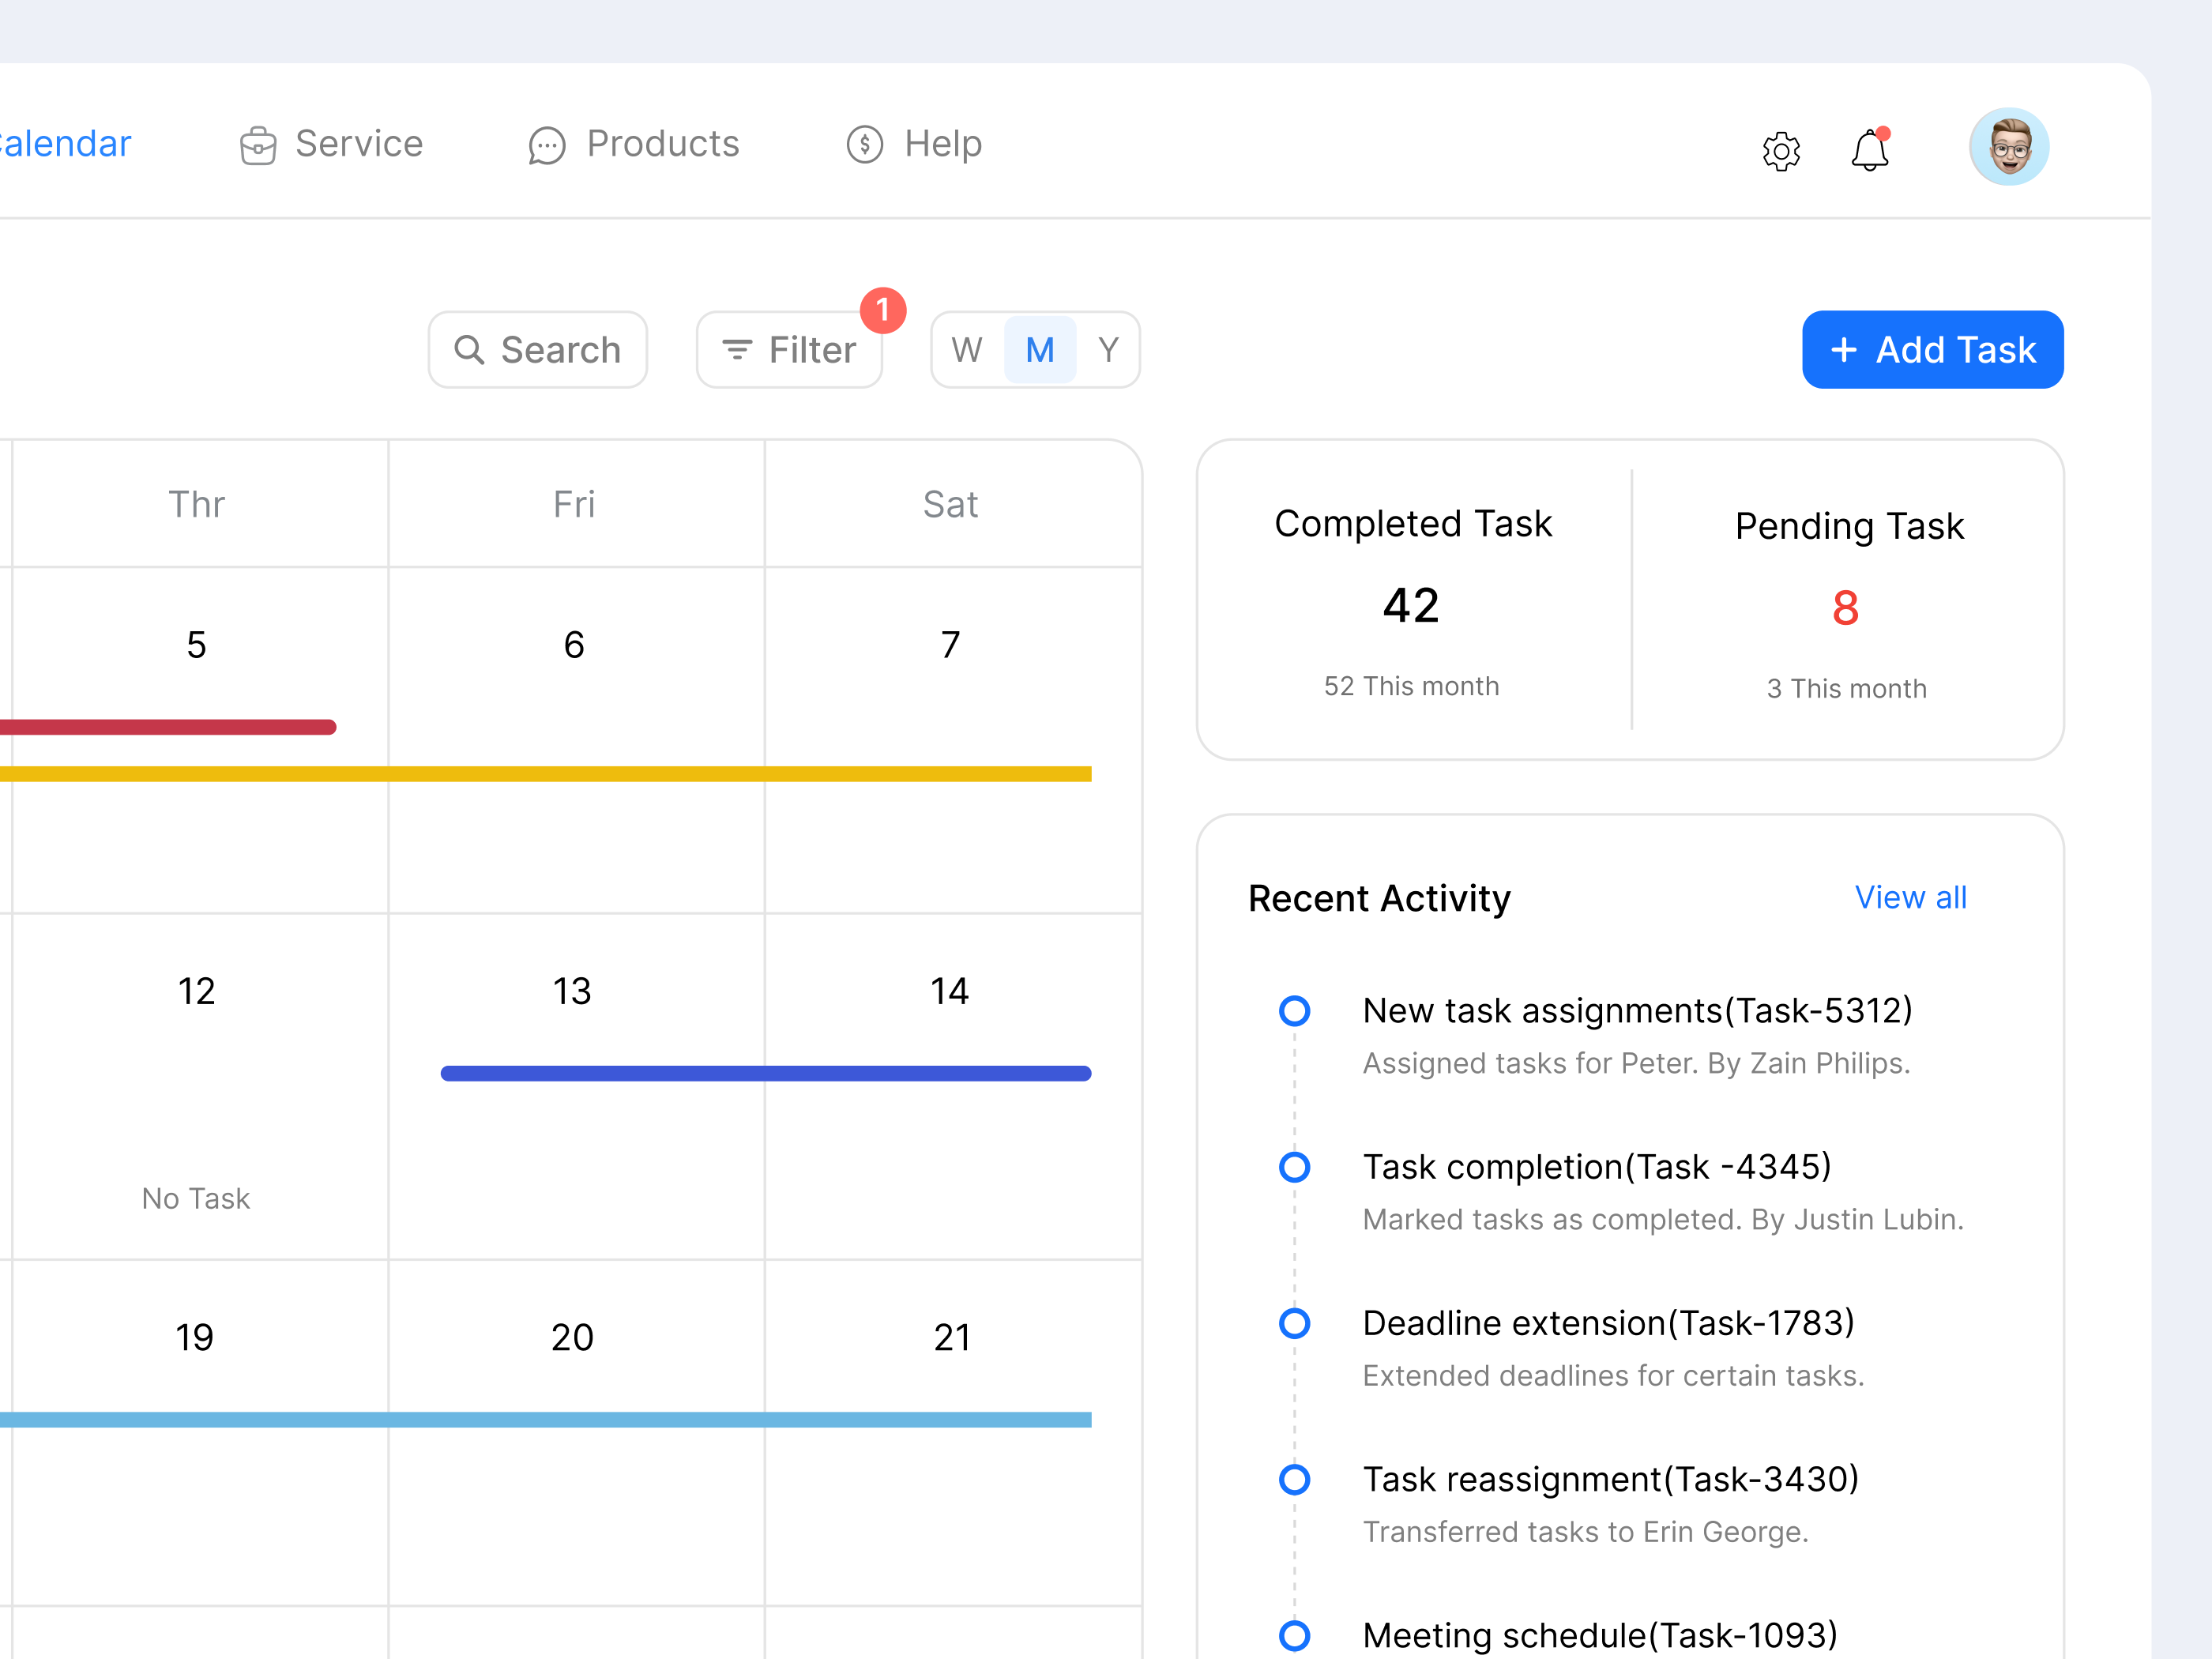The height and width of the screenshot is (1659, 2212).
Task: Open the settings gear icon
Action: pos(1781,150)
